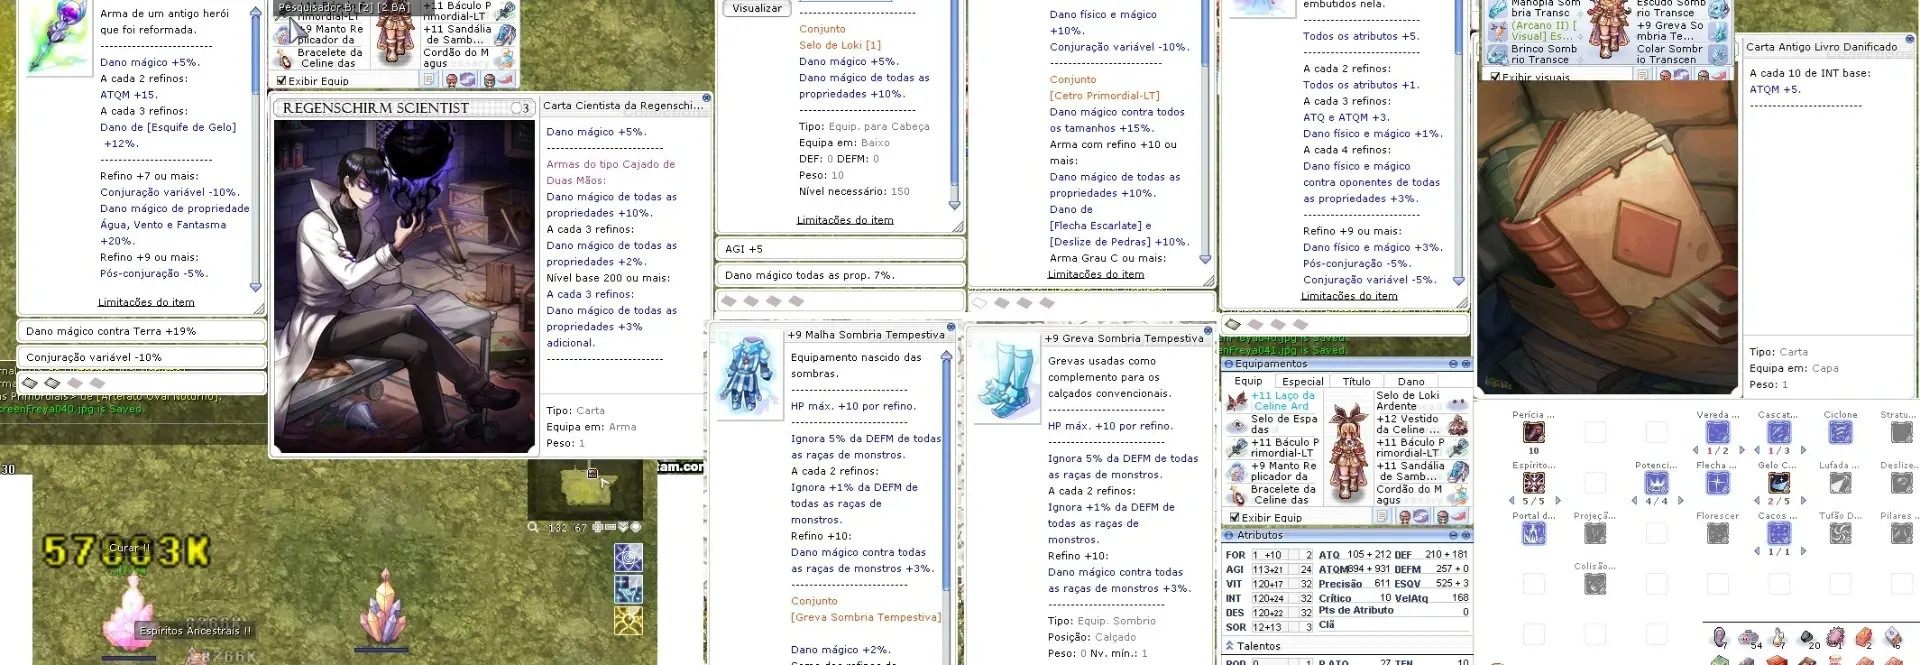Open the Título tab
Image resolution: width=1920 pixels, height=665 pixels.
(x=1356, y=381)
